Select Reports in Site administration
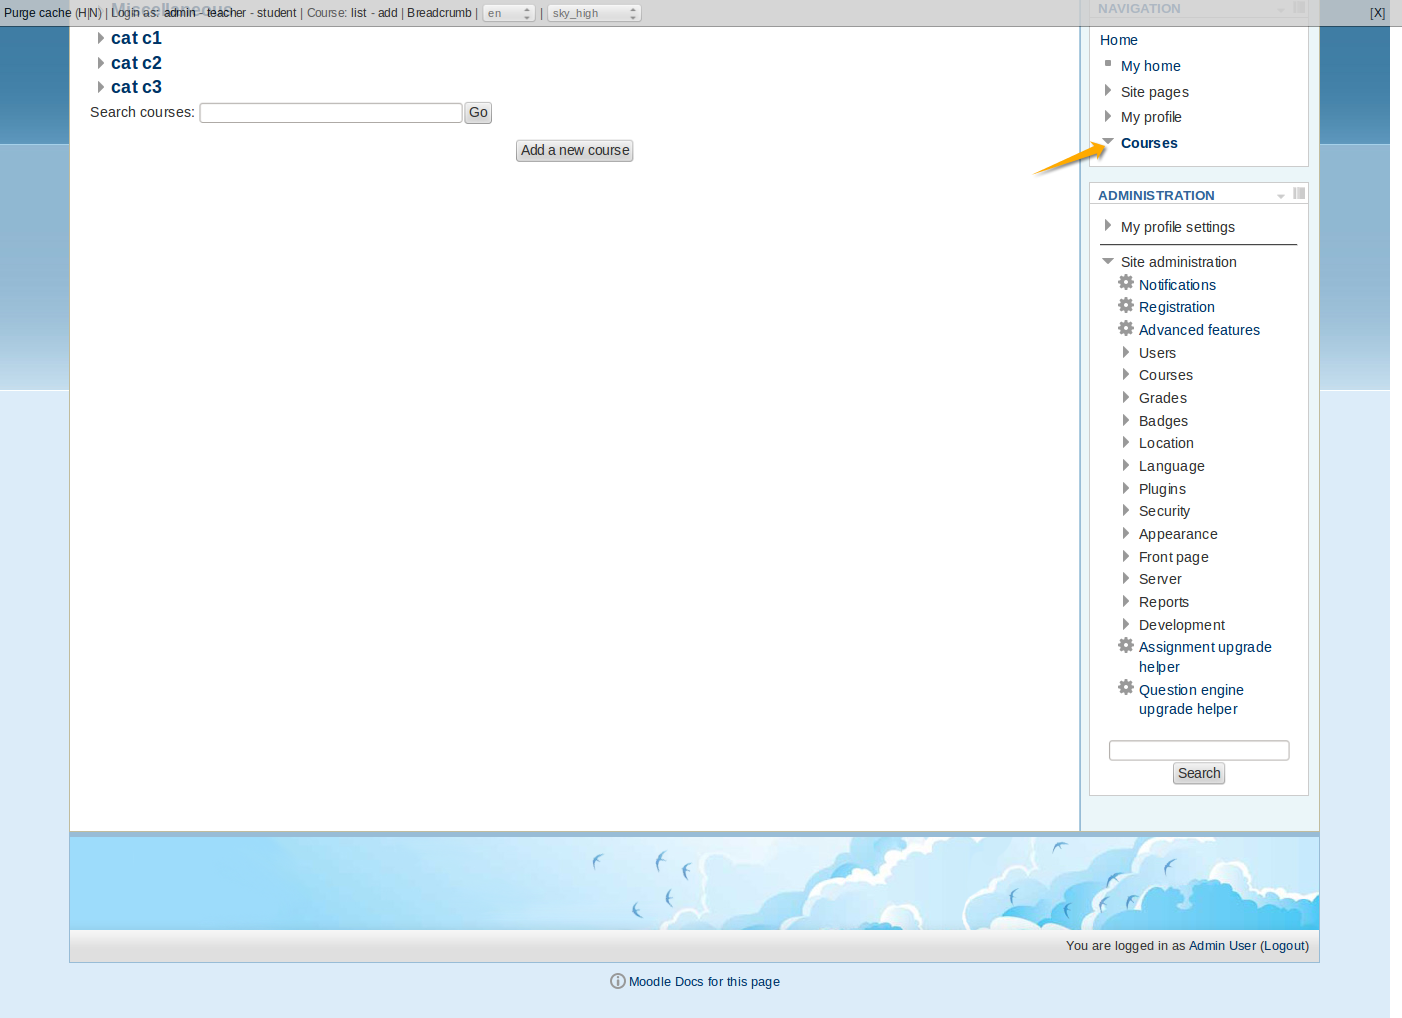The height and width of the screenshot is (1018, 1402). coord(1164,602)
